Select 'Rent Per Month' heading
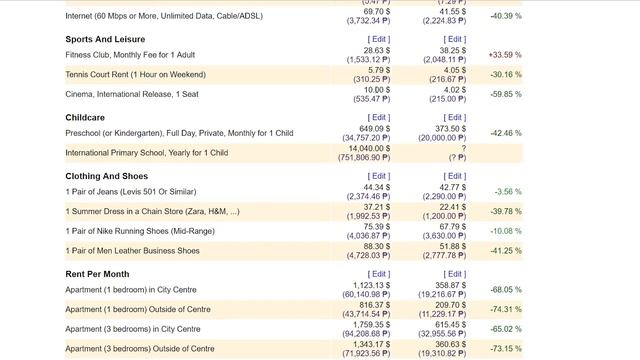 tap(97, 274)
